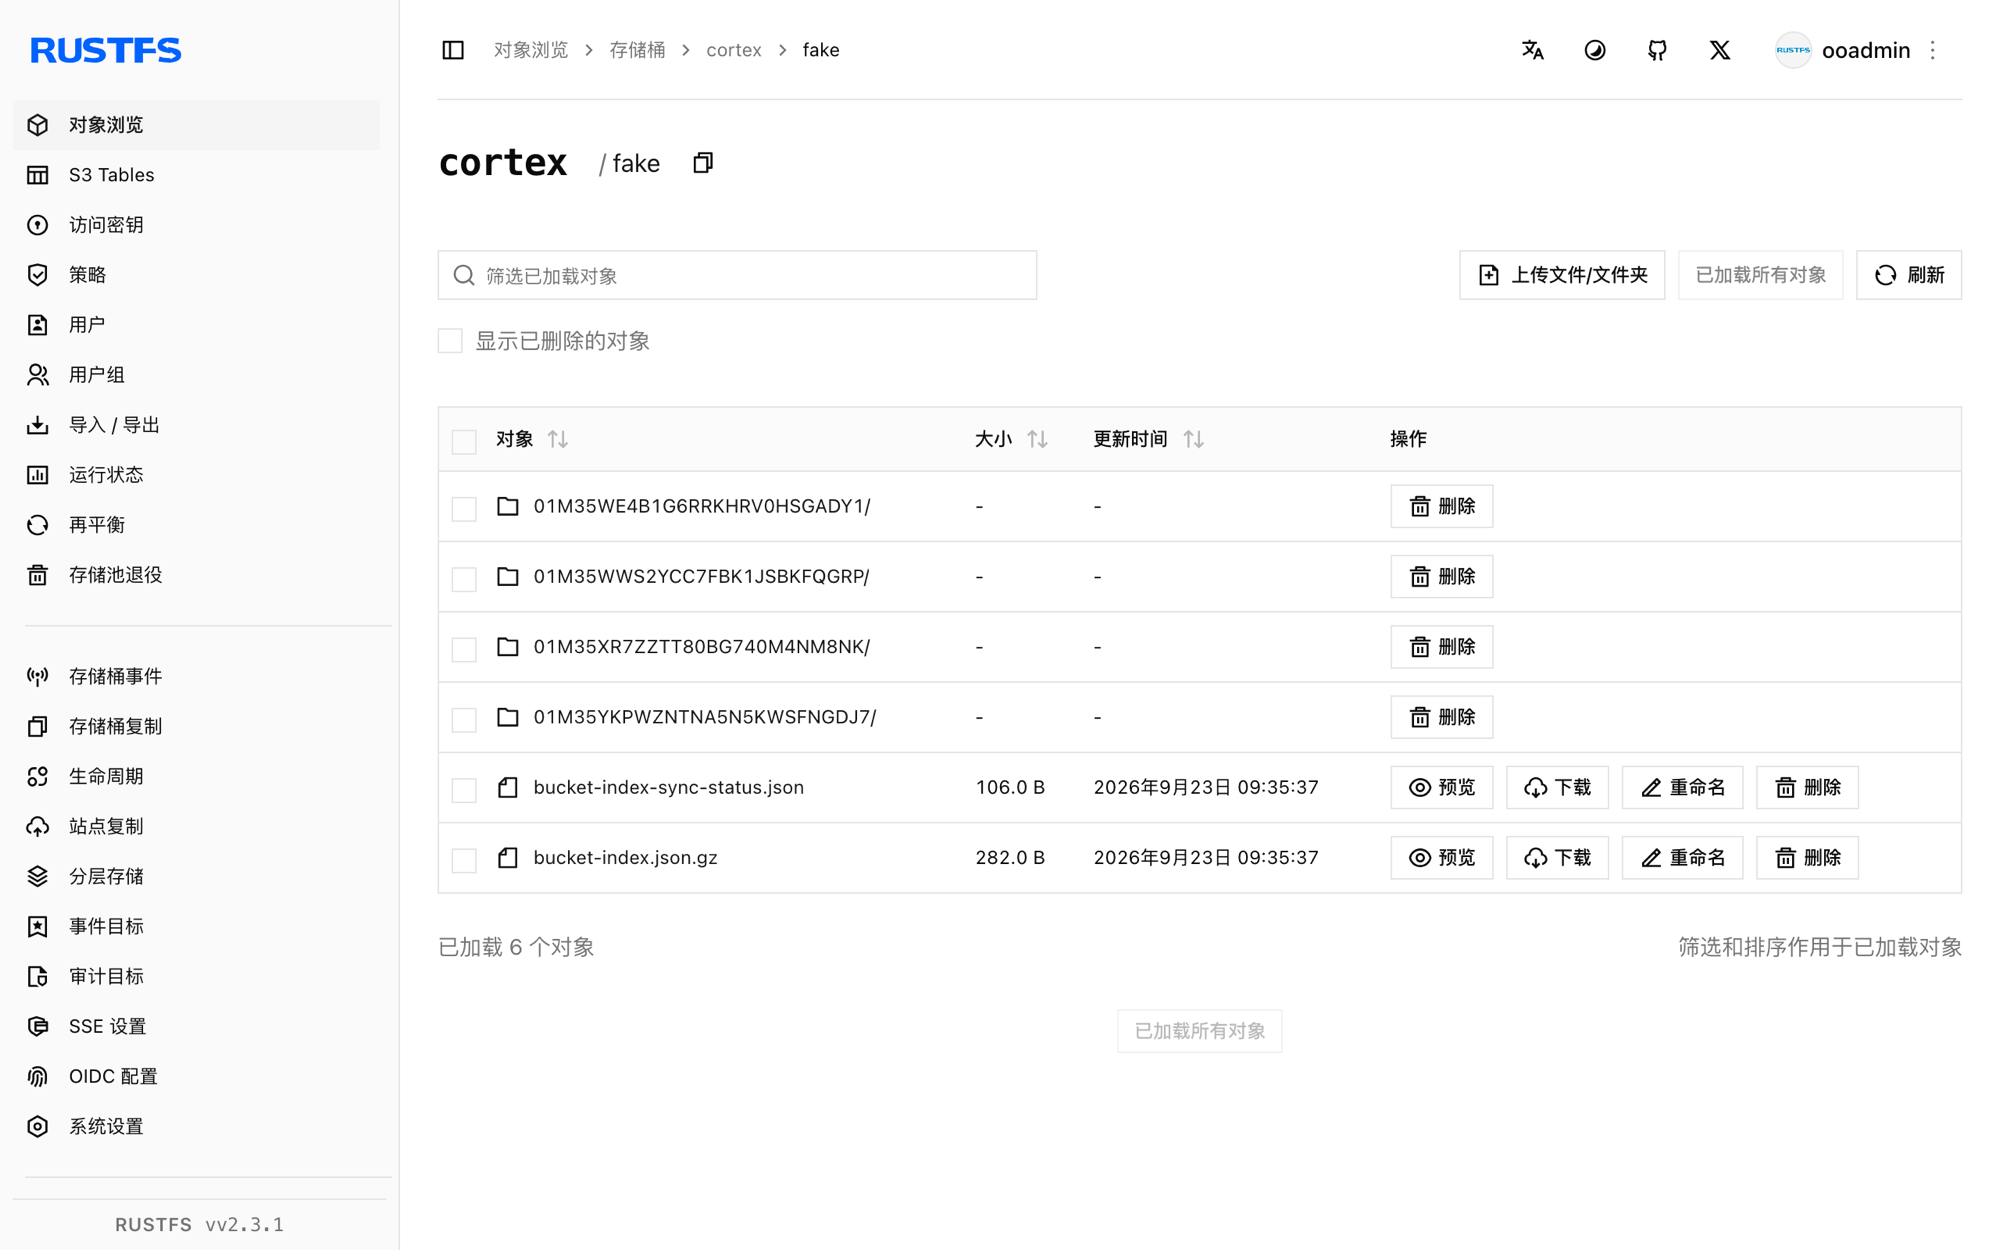This screenshot has width=2000, height=1250.
Task: Open S3 Tables in sidebar
Action: (x=196, y=175)
